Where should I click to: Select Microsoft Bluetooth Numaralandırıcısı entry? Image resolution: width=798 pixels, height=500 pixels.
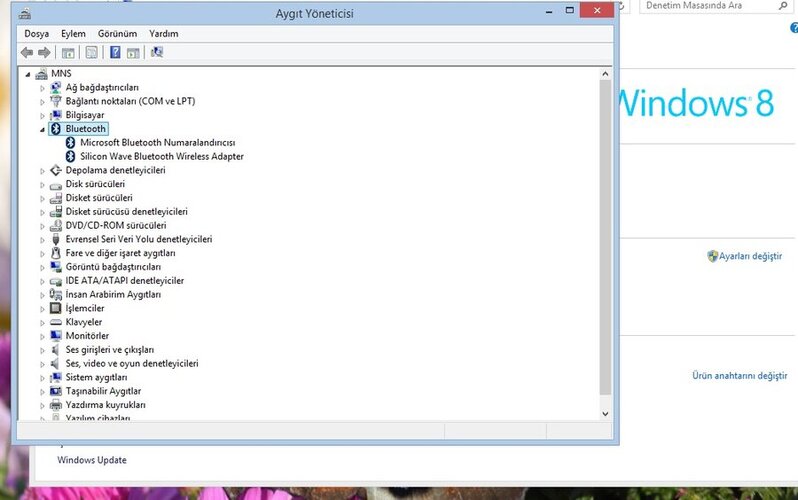[158, 143]
